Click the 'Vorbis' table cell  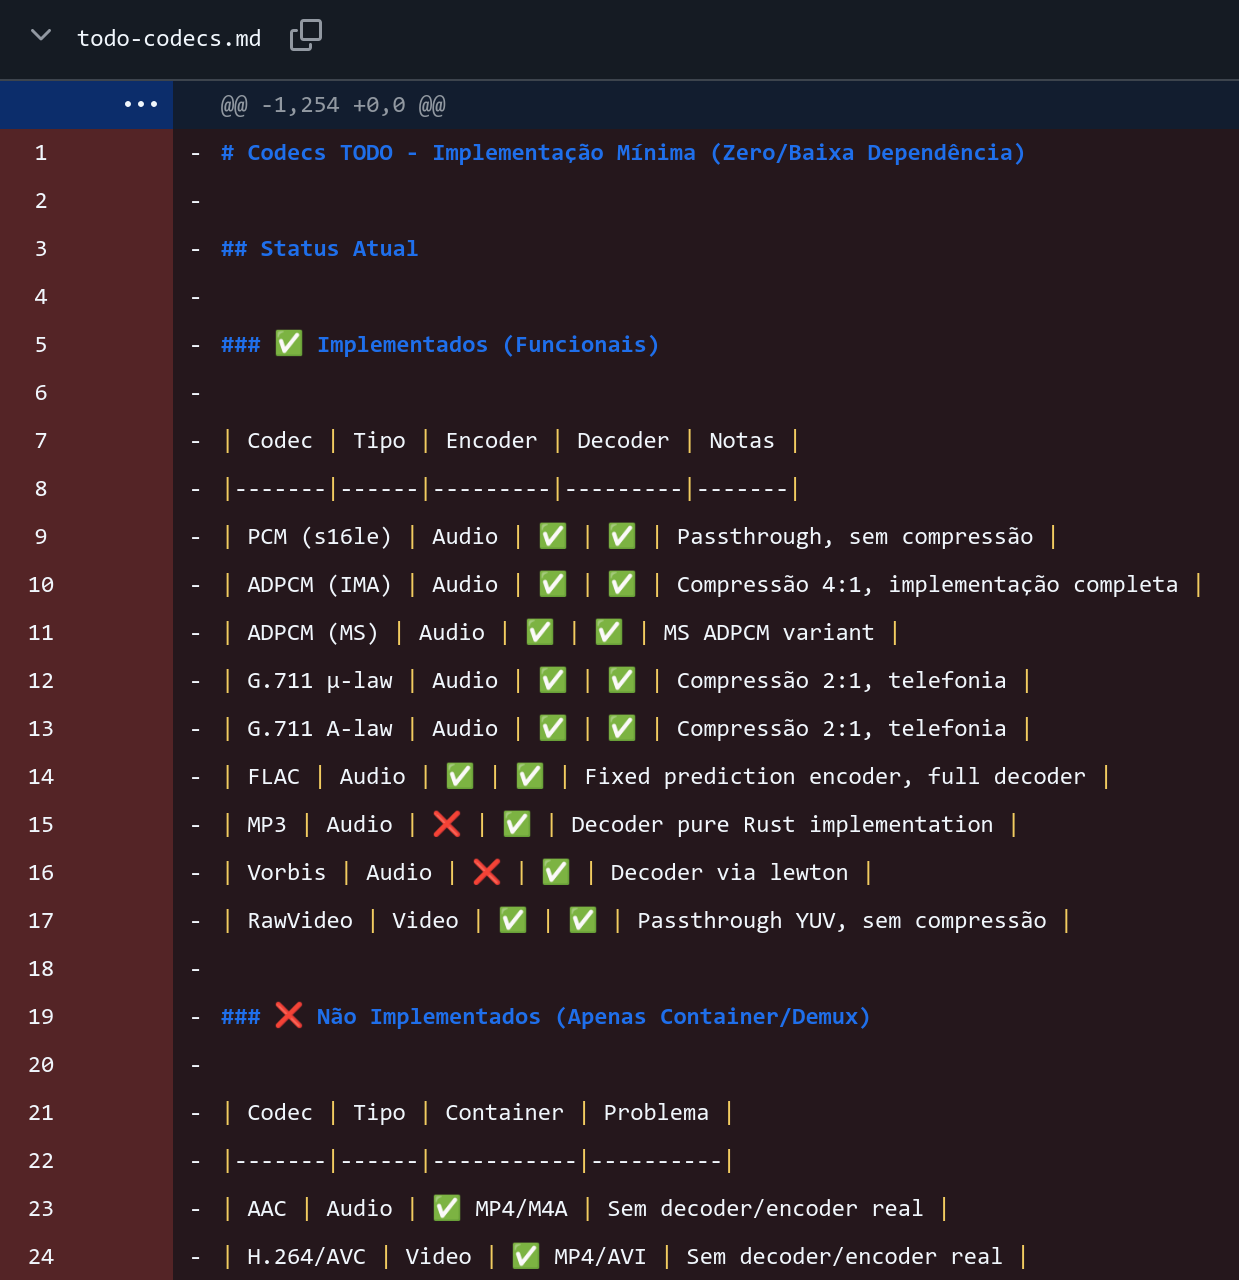[x=286, y=873]
